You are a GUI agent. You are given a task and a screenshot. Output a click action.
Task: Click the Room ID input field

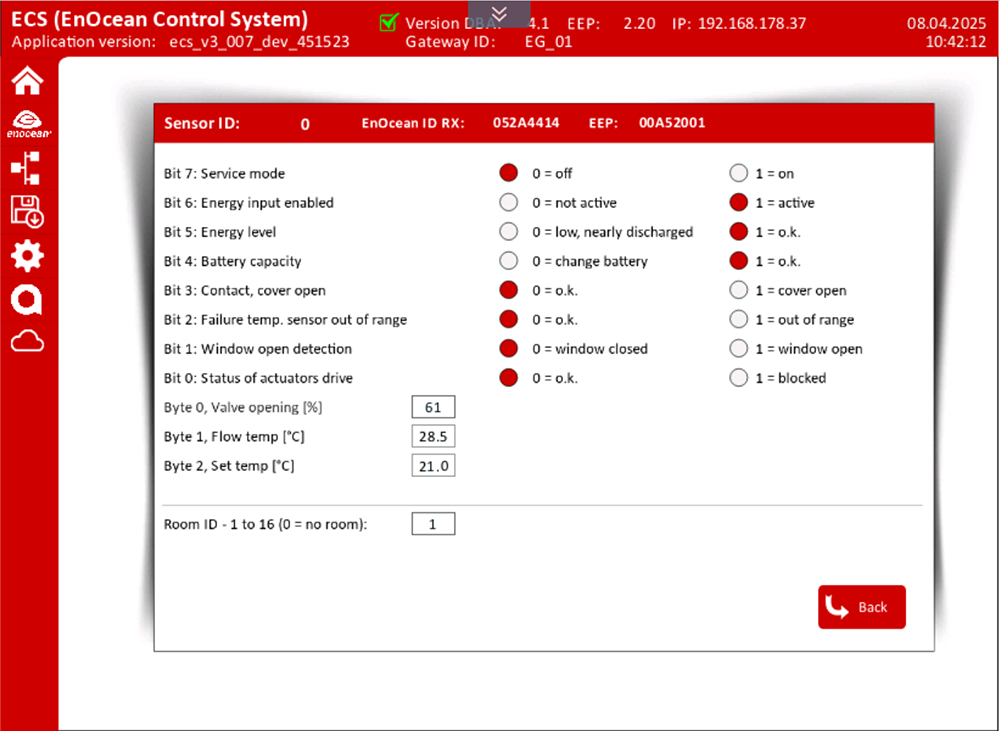(x=433, y=524)
